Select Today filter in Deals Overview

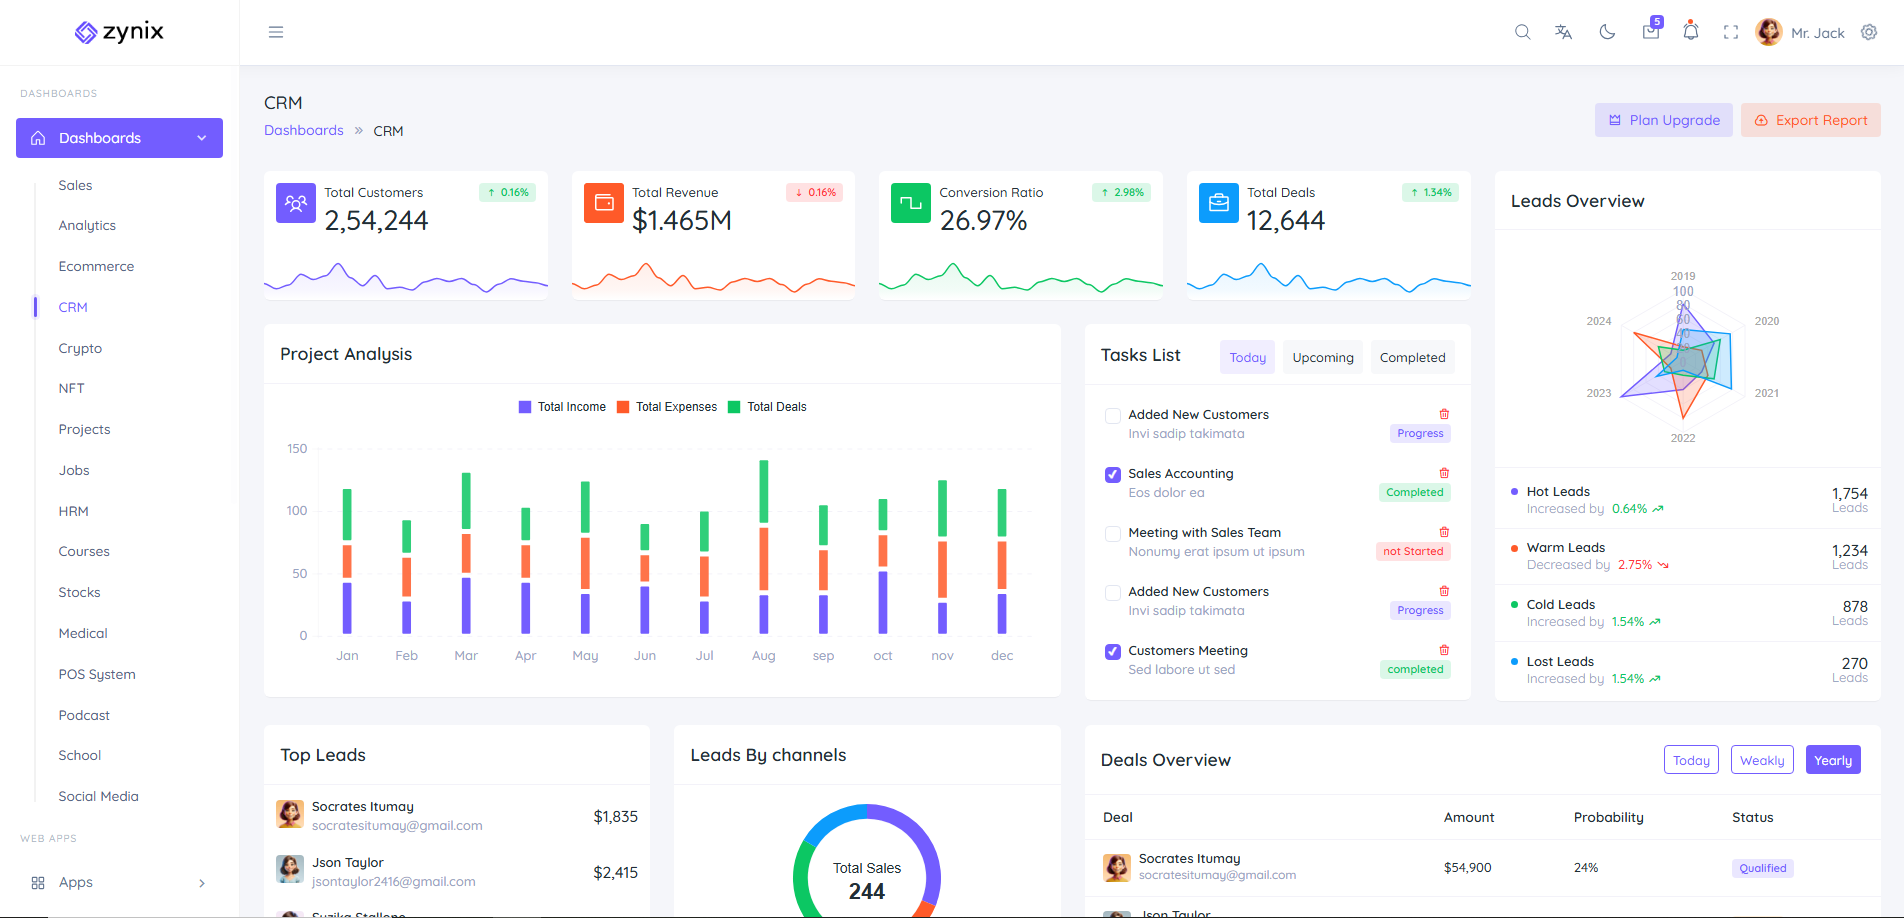pyautogui.click(x=1691, y=760)
